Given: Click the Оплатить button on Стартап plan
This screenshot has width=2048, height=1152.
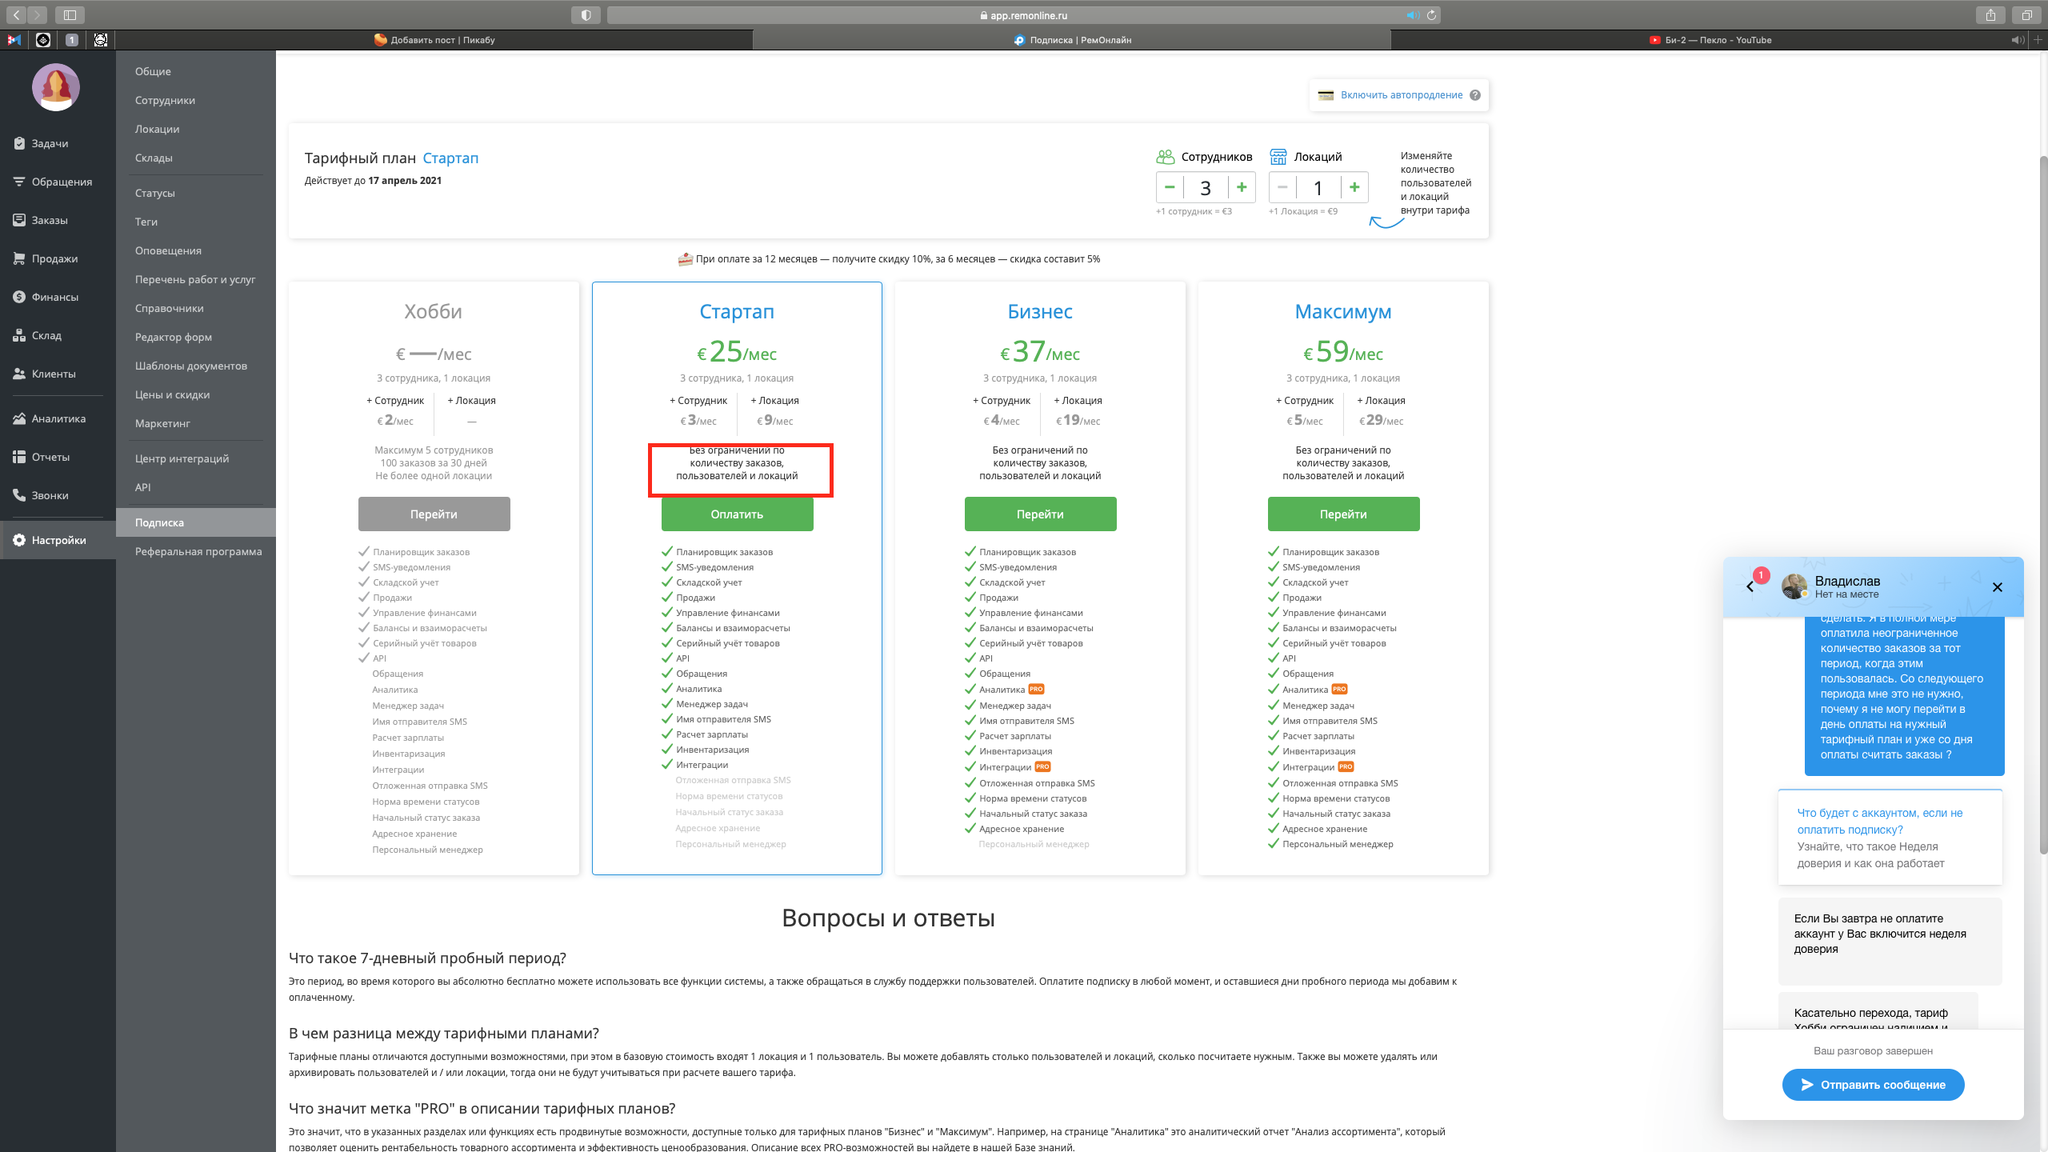Looking at the screenshot, I should click(x=737, y=513).
